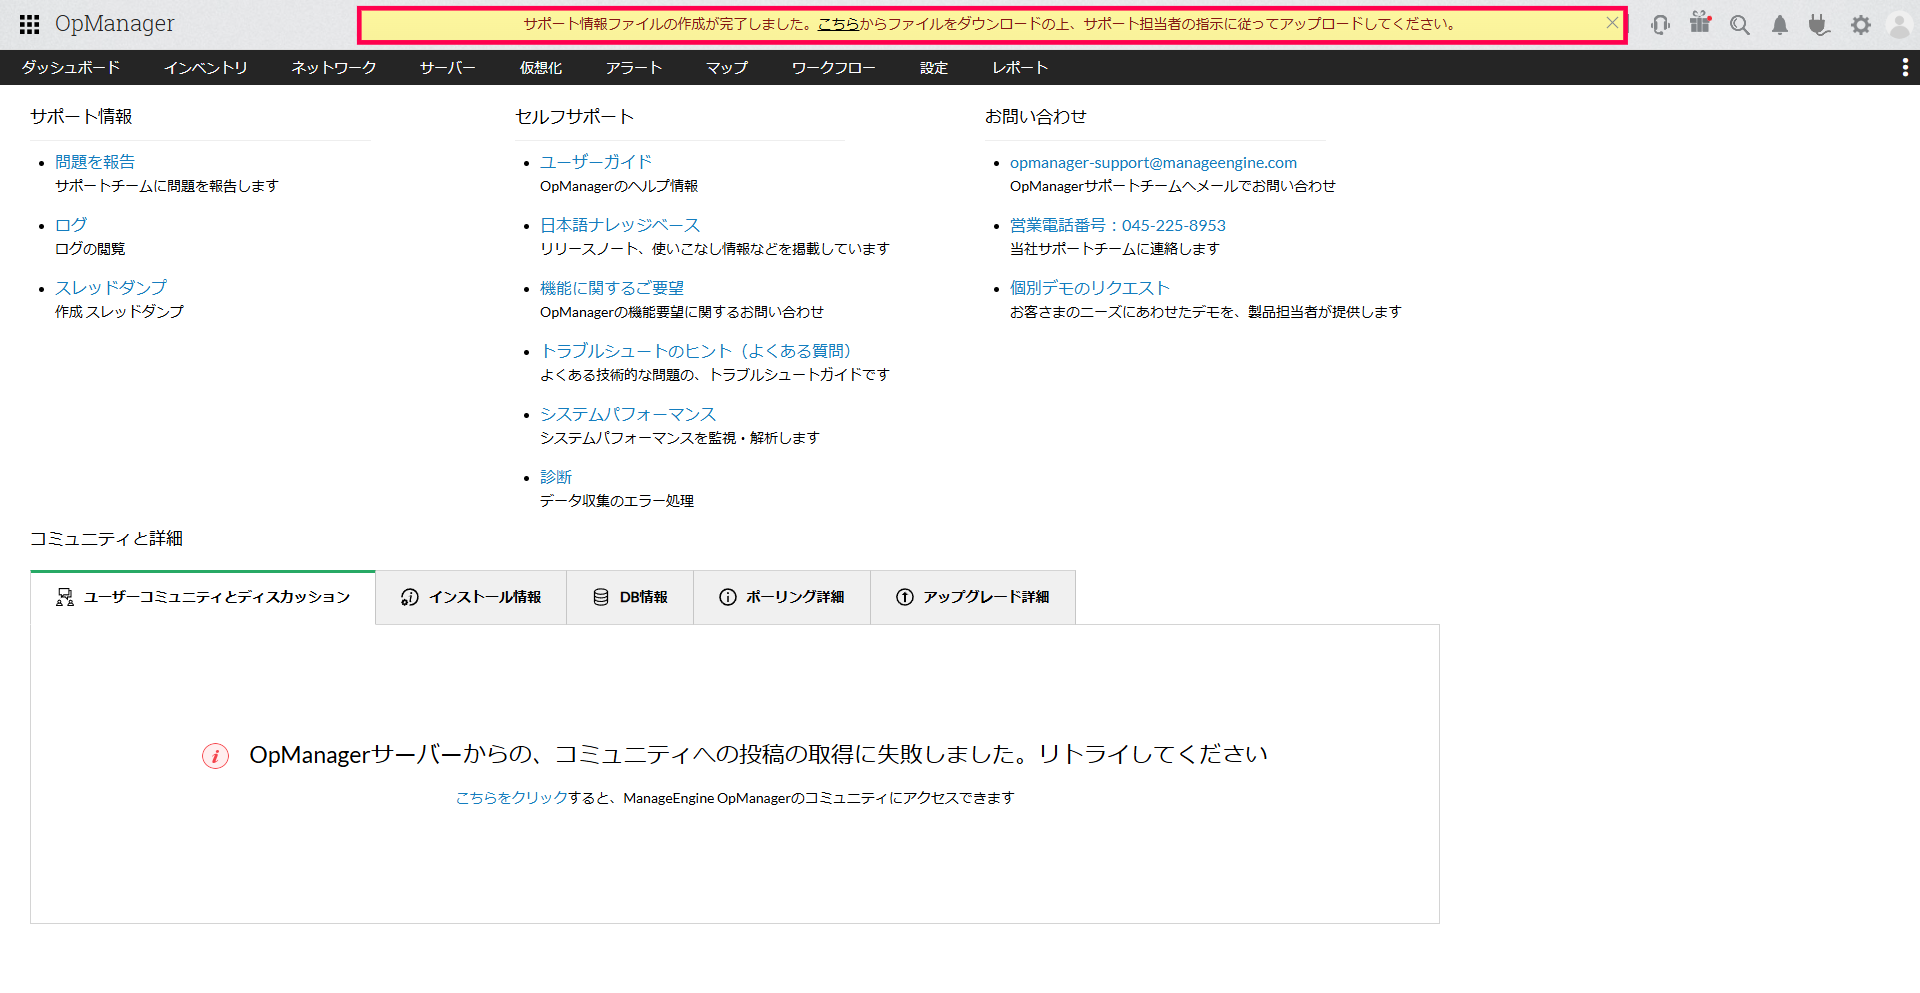Click the 営業電話番号 phone link
This screenshot has width=1920, height=993.
(x=1118, y=225)
